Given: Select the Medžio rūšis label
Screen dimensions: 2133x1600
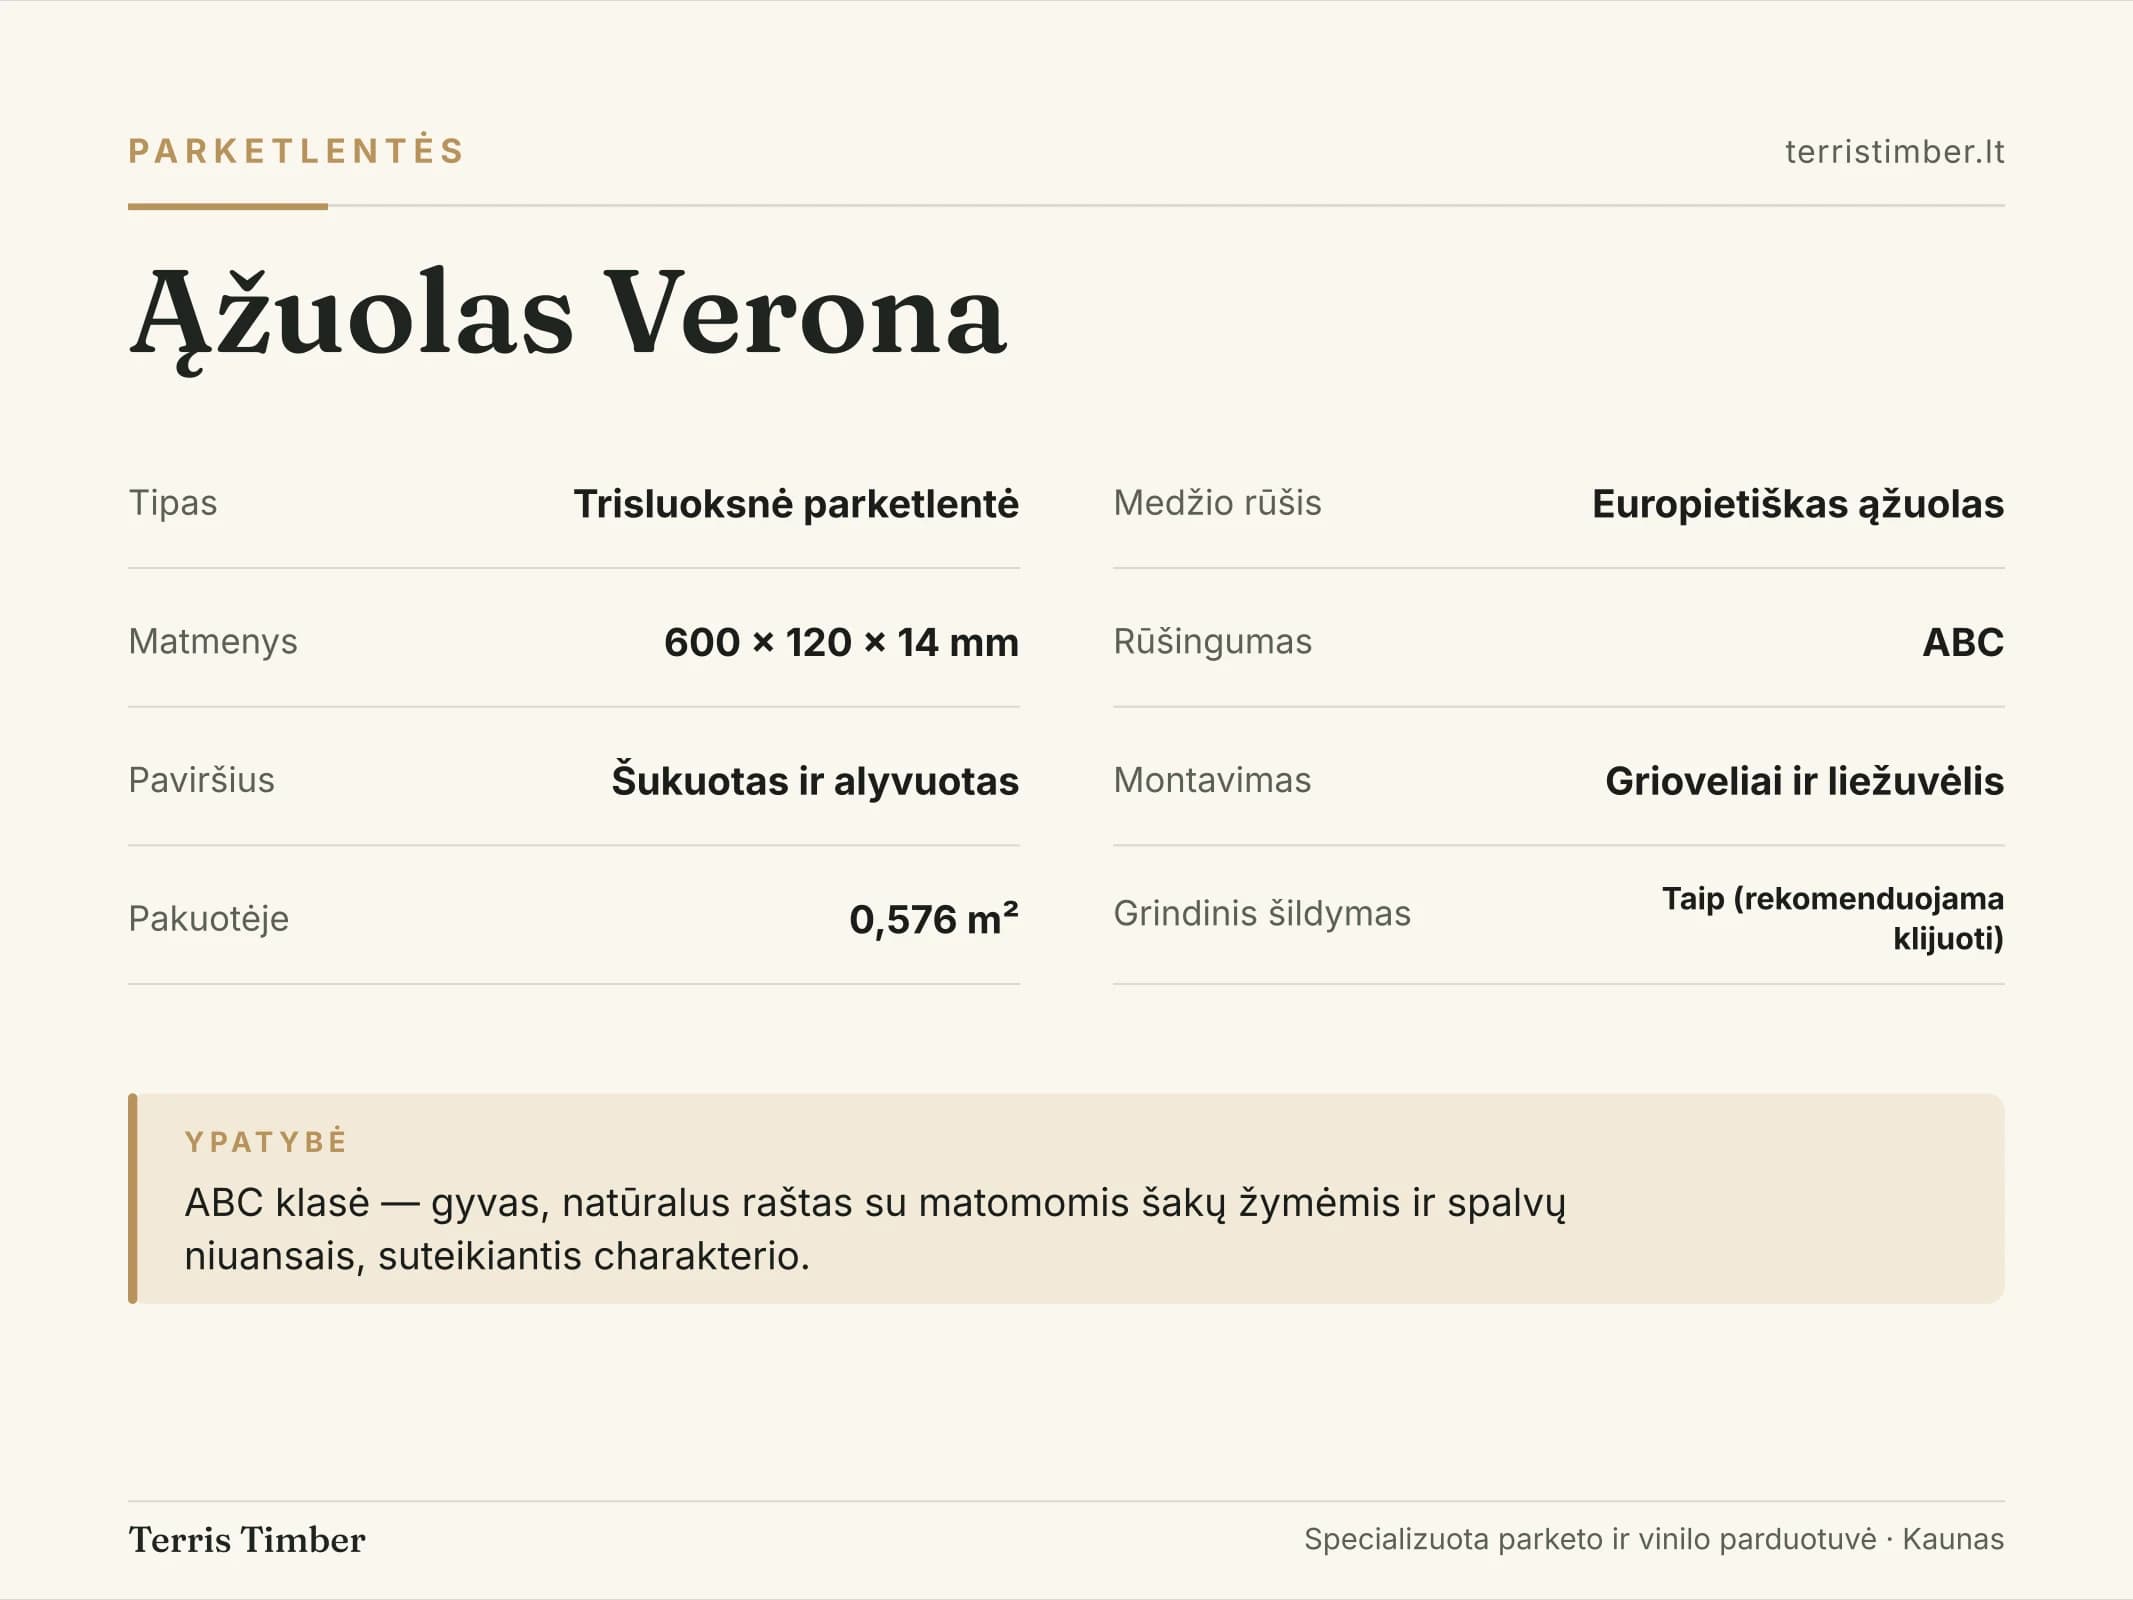Looking at the screenshot, I should pyautogui.click(x=1217, y=503).
